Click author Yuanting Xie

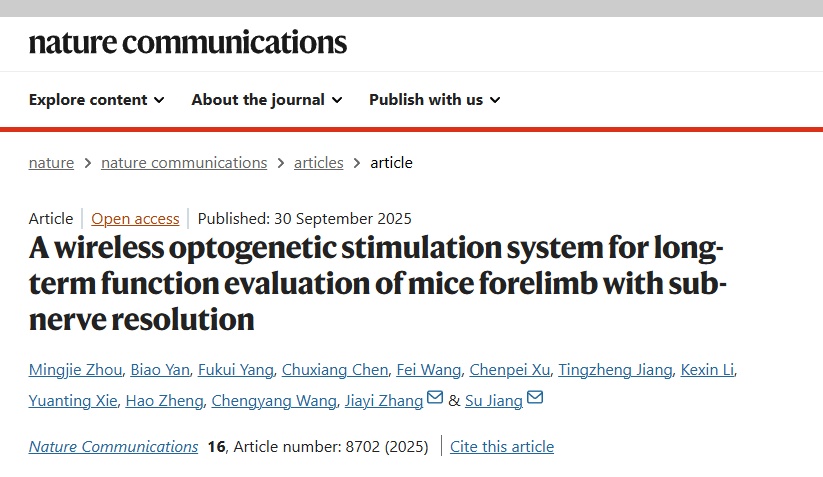[x=74, y=401]
